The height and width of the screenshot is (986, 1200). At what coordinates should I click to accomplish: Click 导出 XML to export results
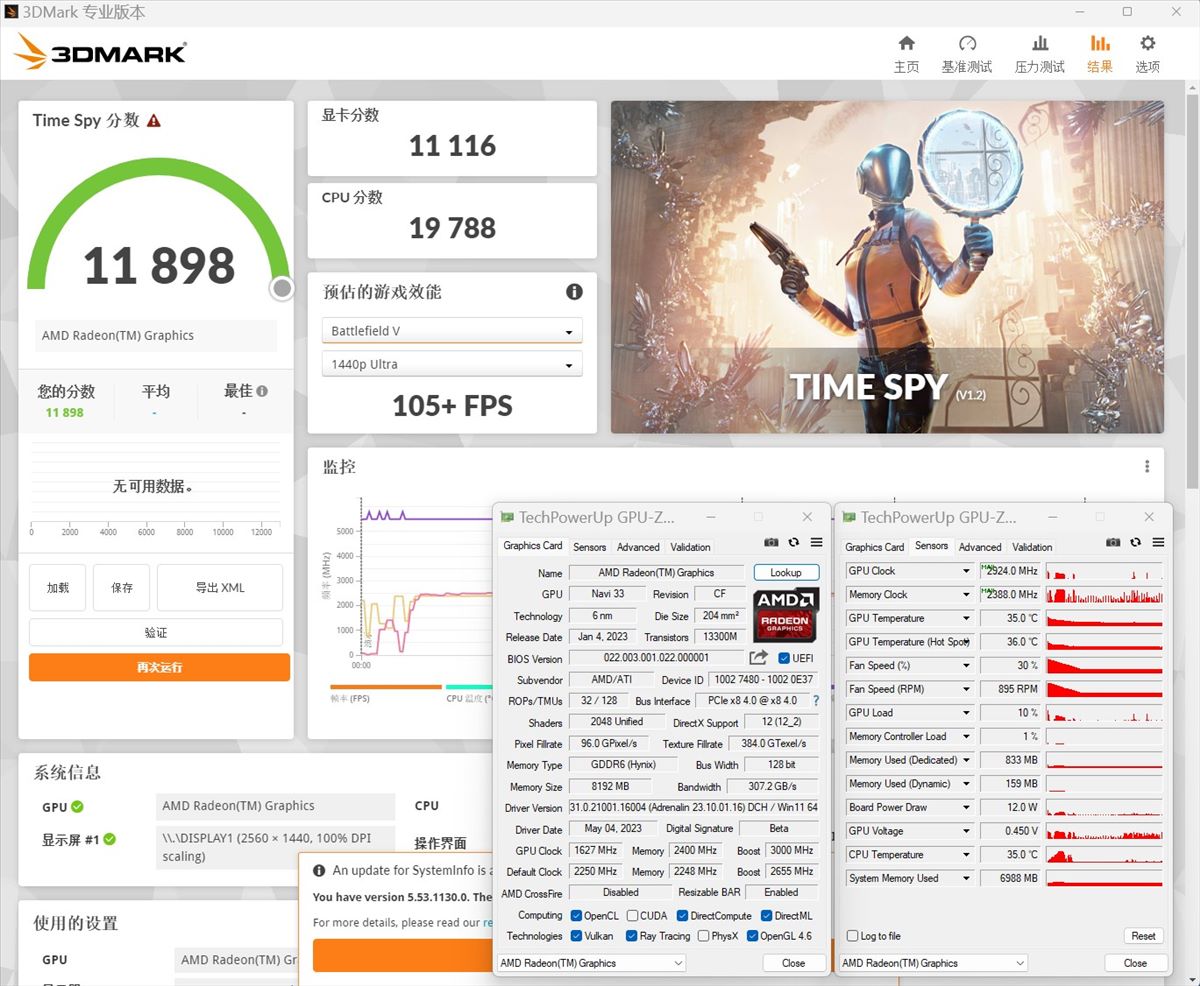pos(219,587)
